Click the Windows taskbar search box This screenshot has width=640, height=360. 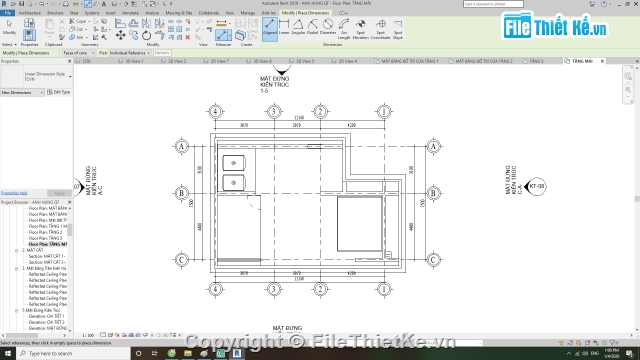pos(73,353)
